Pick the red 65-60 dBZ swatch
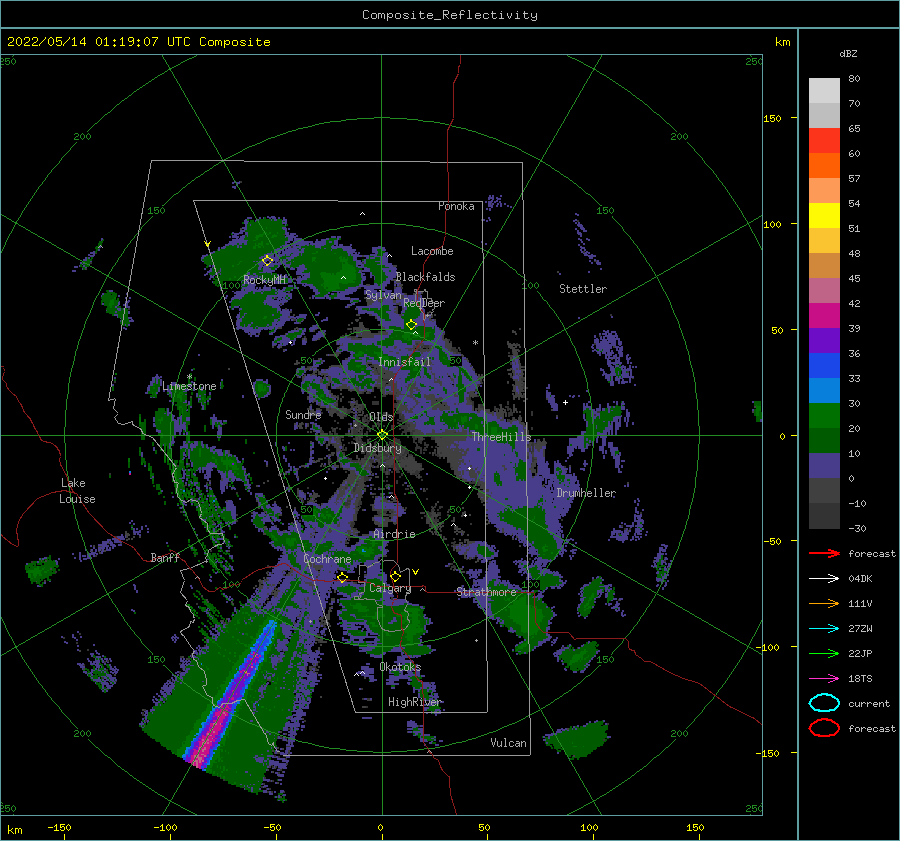 824,141
